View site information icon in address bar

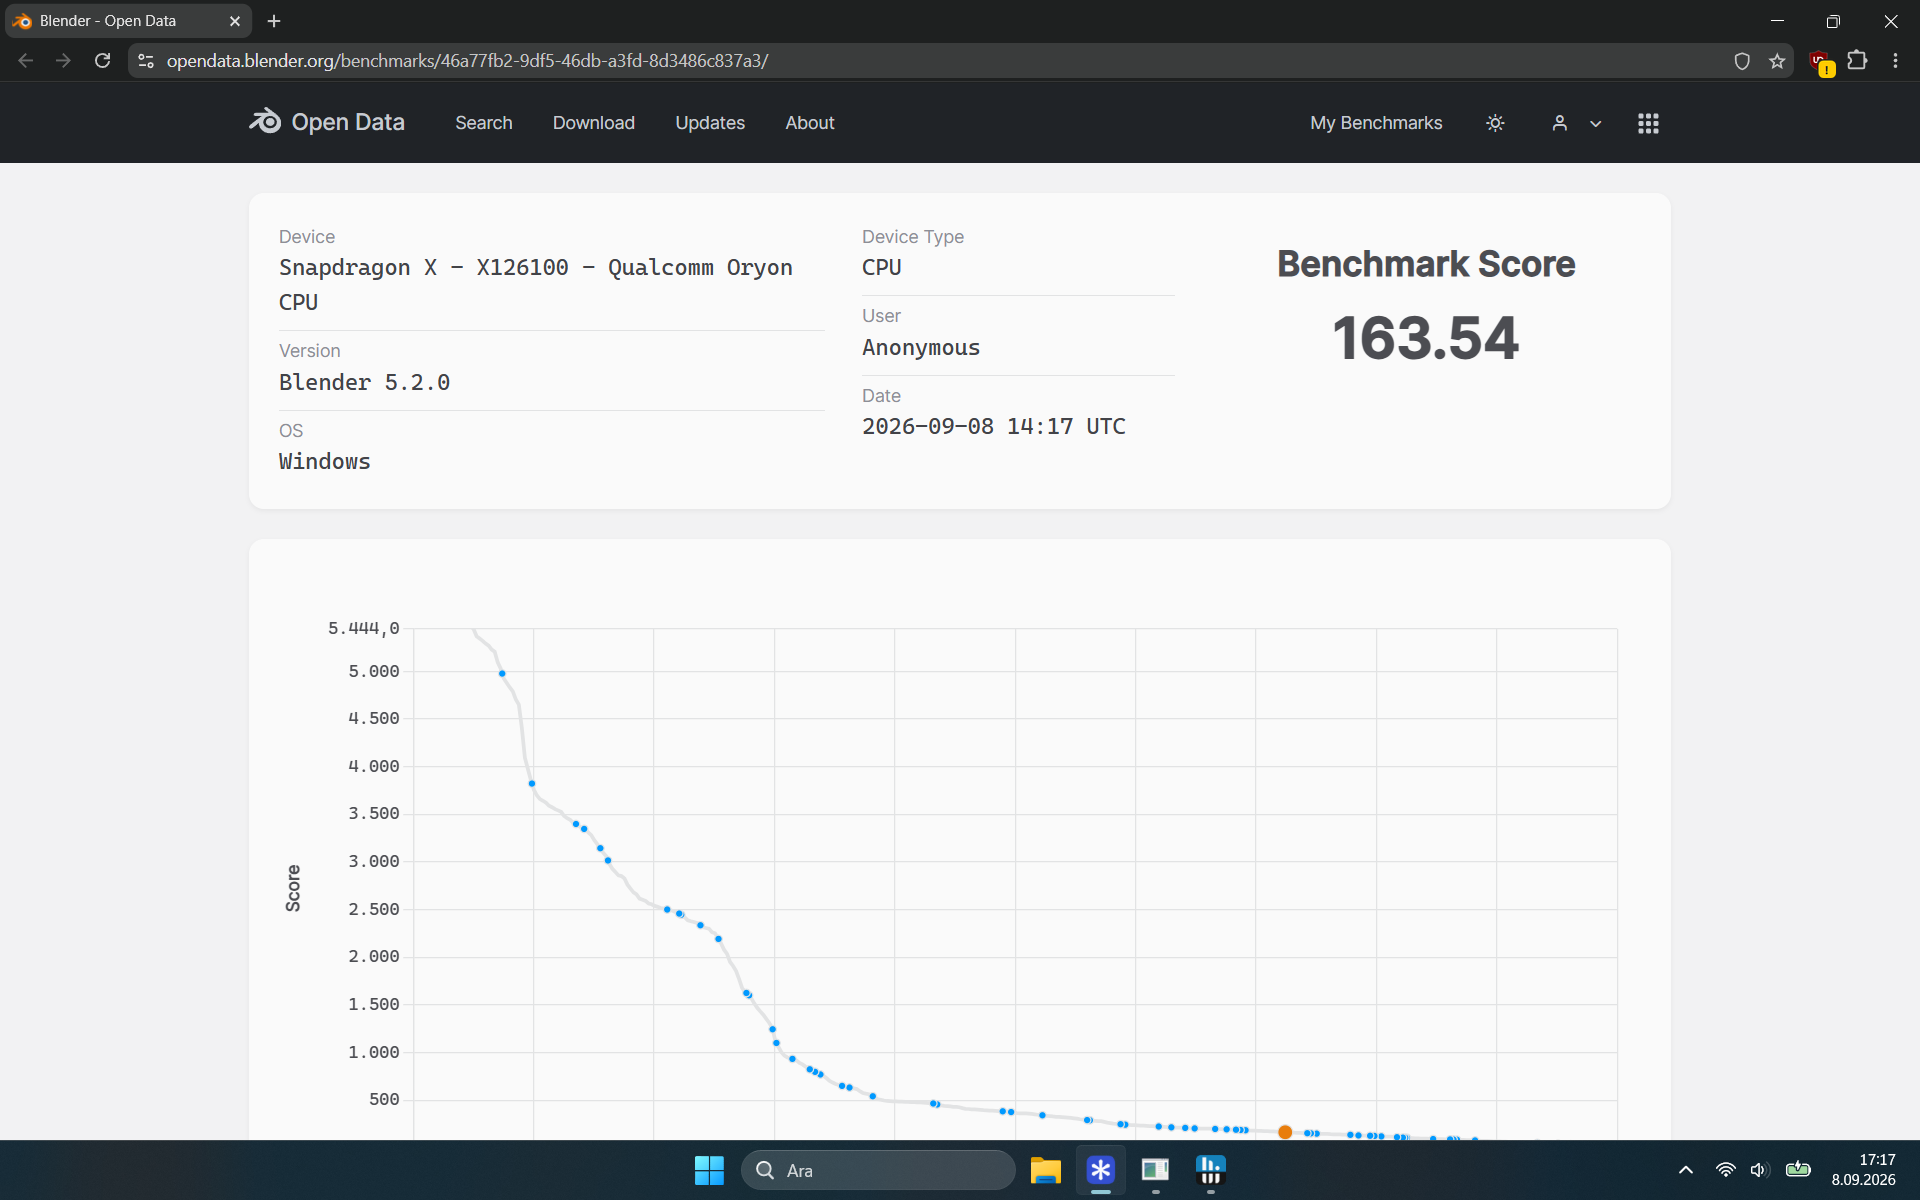146,61
